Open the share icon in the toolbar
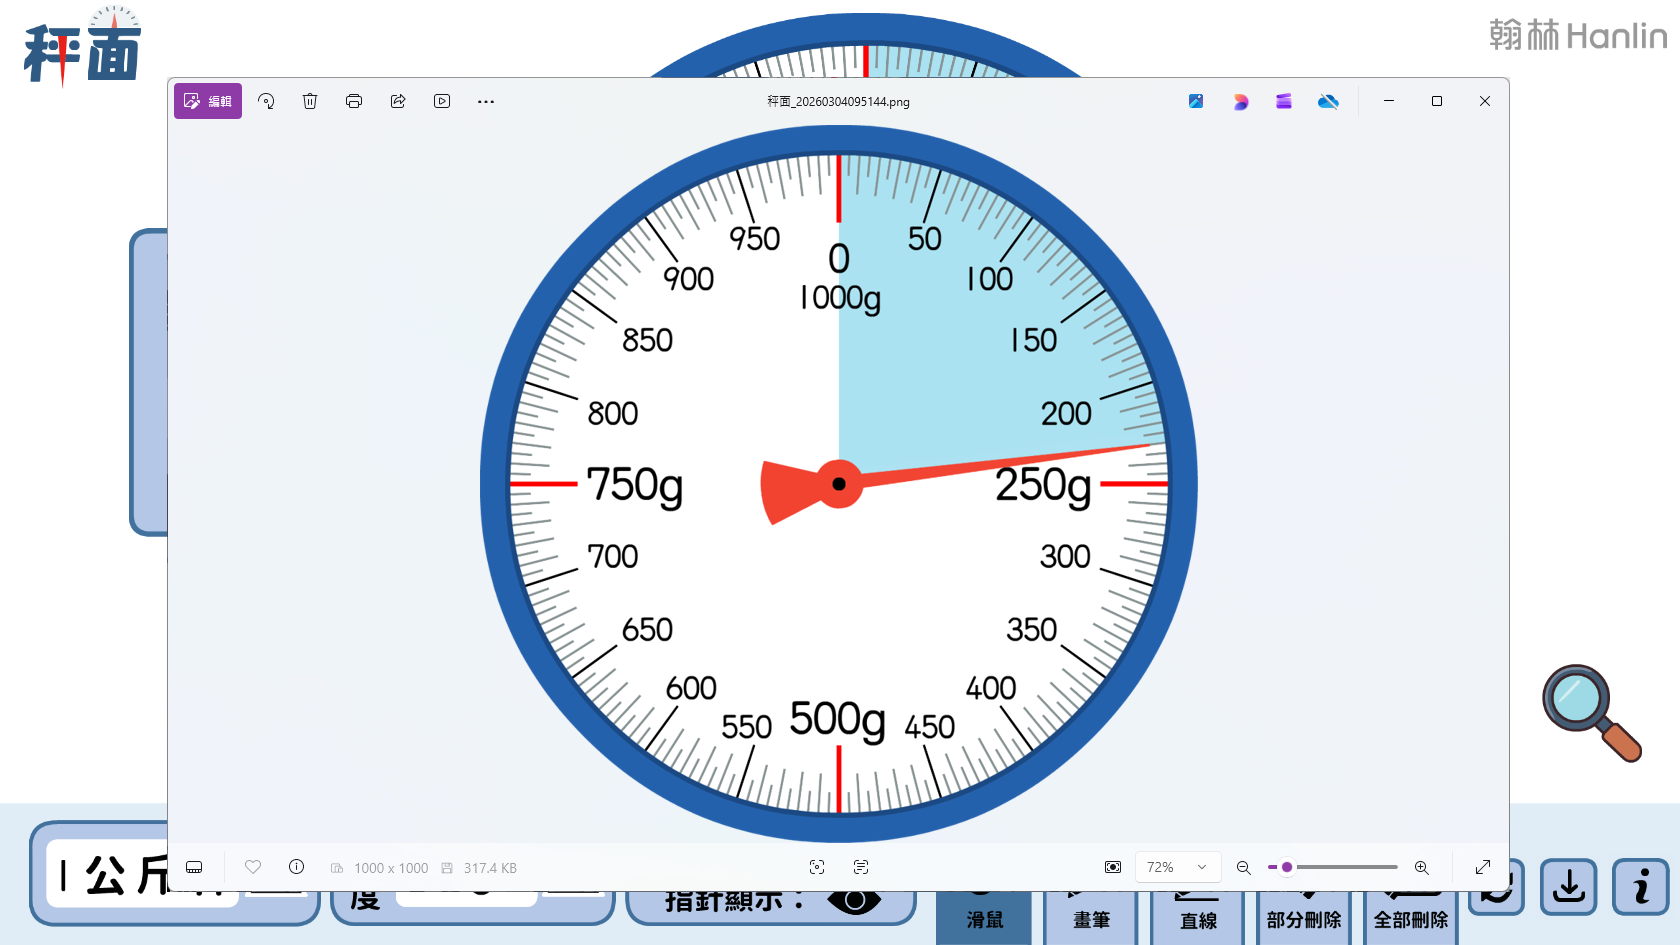Screen dimensions: 1680x945 coord(398,101)
